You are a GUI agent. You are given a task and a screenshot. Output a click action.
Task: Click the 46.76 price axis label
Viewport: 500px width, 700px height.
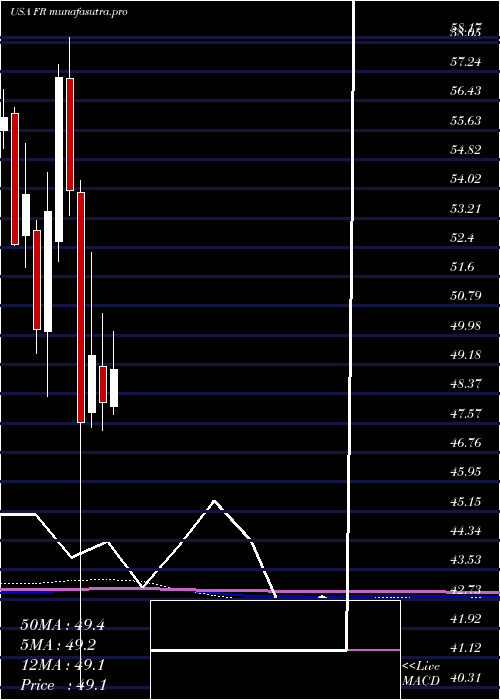465,443
